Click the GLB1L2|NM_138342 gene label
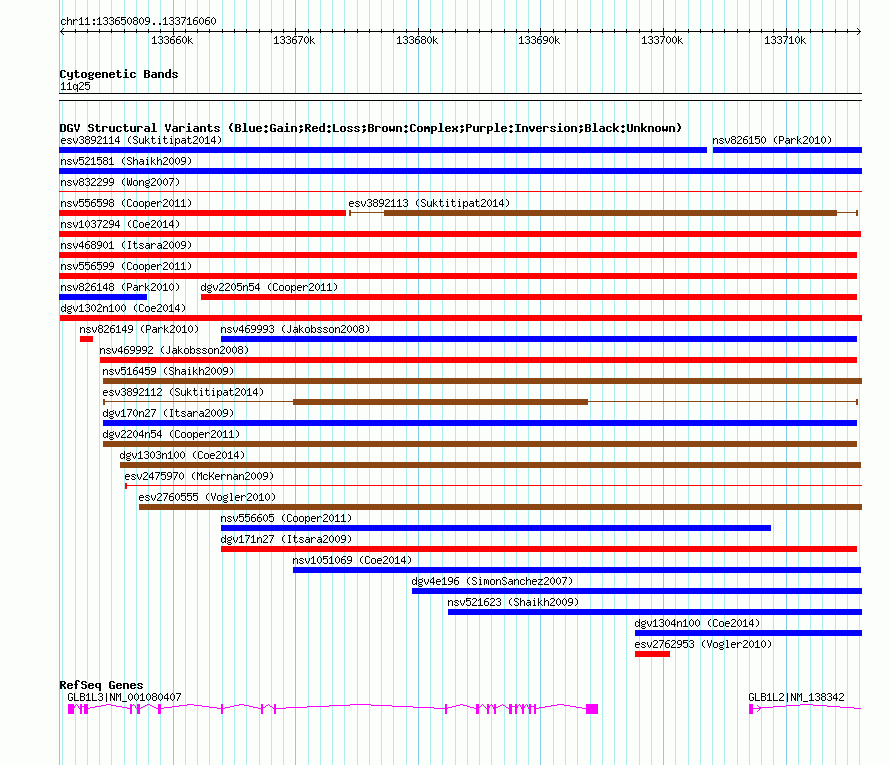Image resolution: width=890 pixels, height=765 pixels. [796, 697]
